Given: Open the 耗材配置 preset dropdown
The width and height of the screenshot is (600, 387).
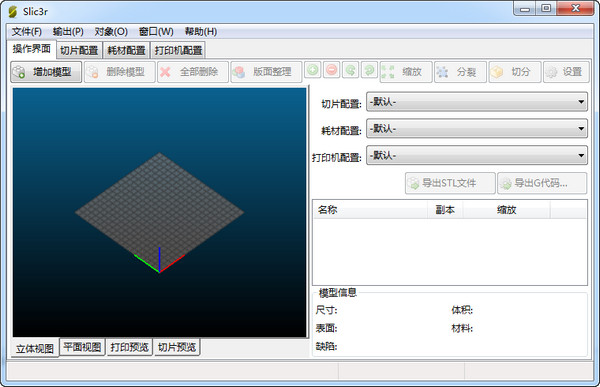Looking at the screenshot, I should pos(477,129).
